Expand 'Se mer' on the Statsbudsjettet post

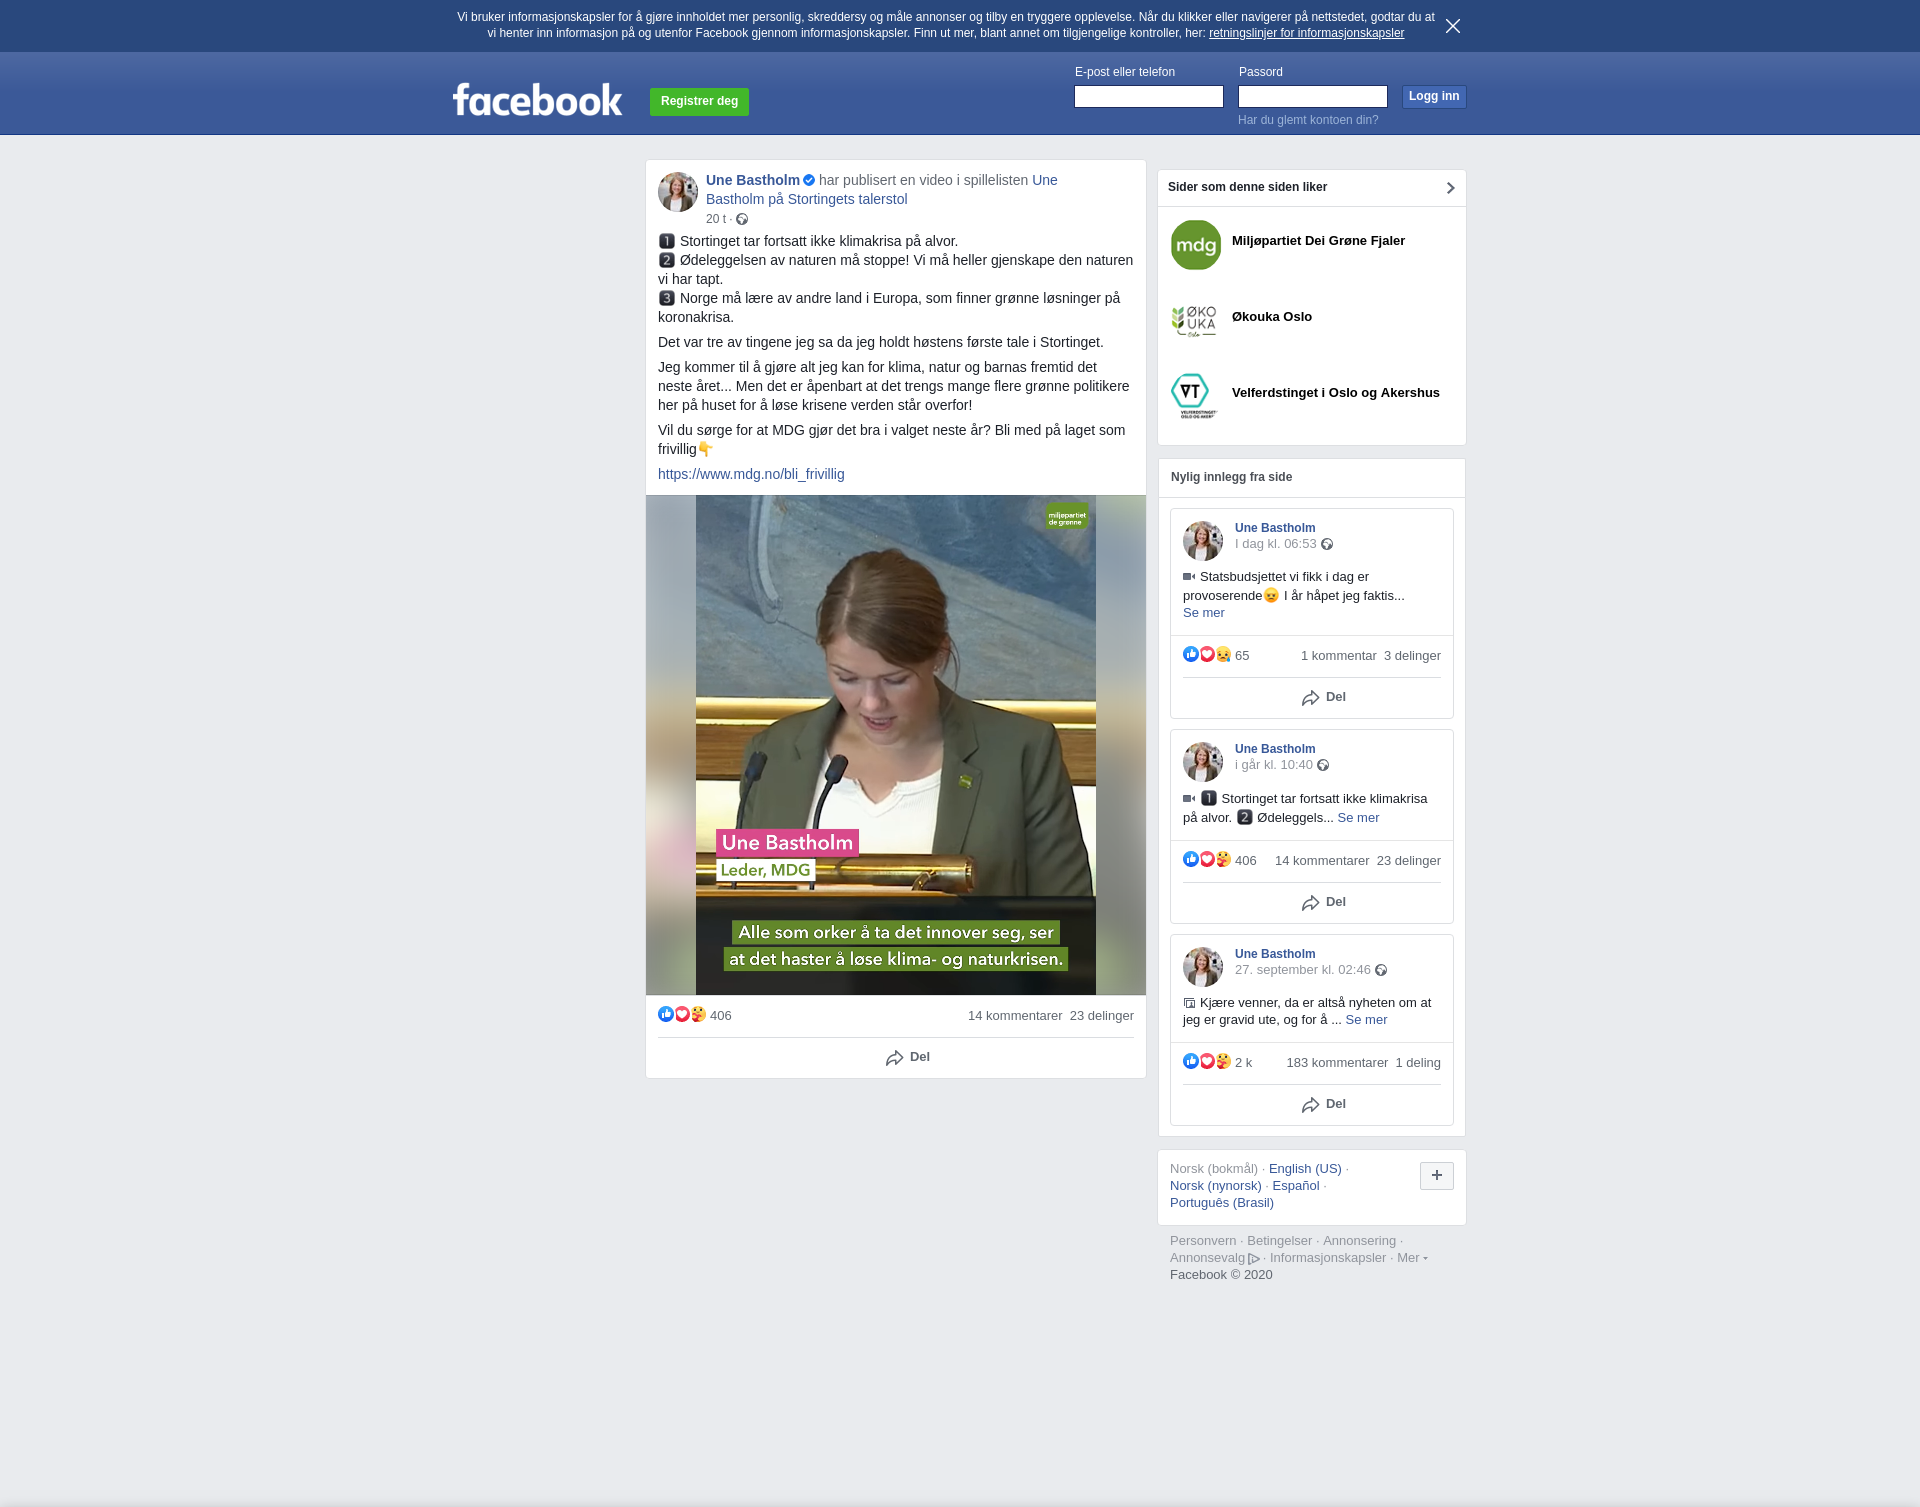coord(1204,613)
